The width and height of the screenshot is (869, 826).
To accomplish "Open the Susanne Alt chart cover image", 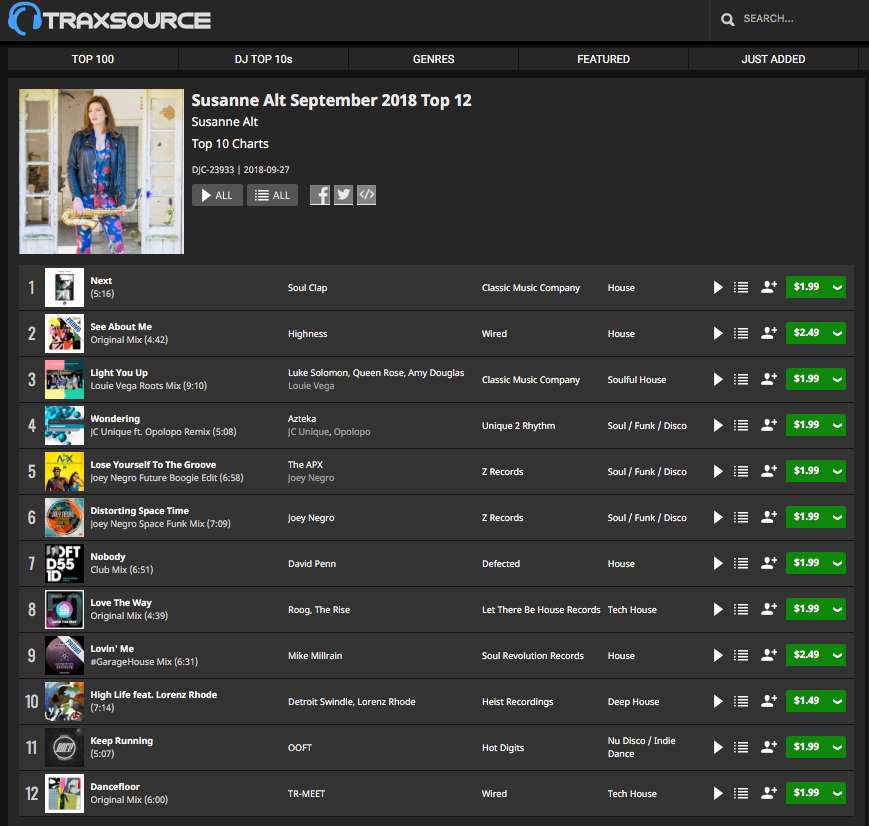I will click(101, 171).
